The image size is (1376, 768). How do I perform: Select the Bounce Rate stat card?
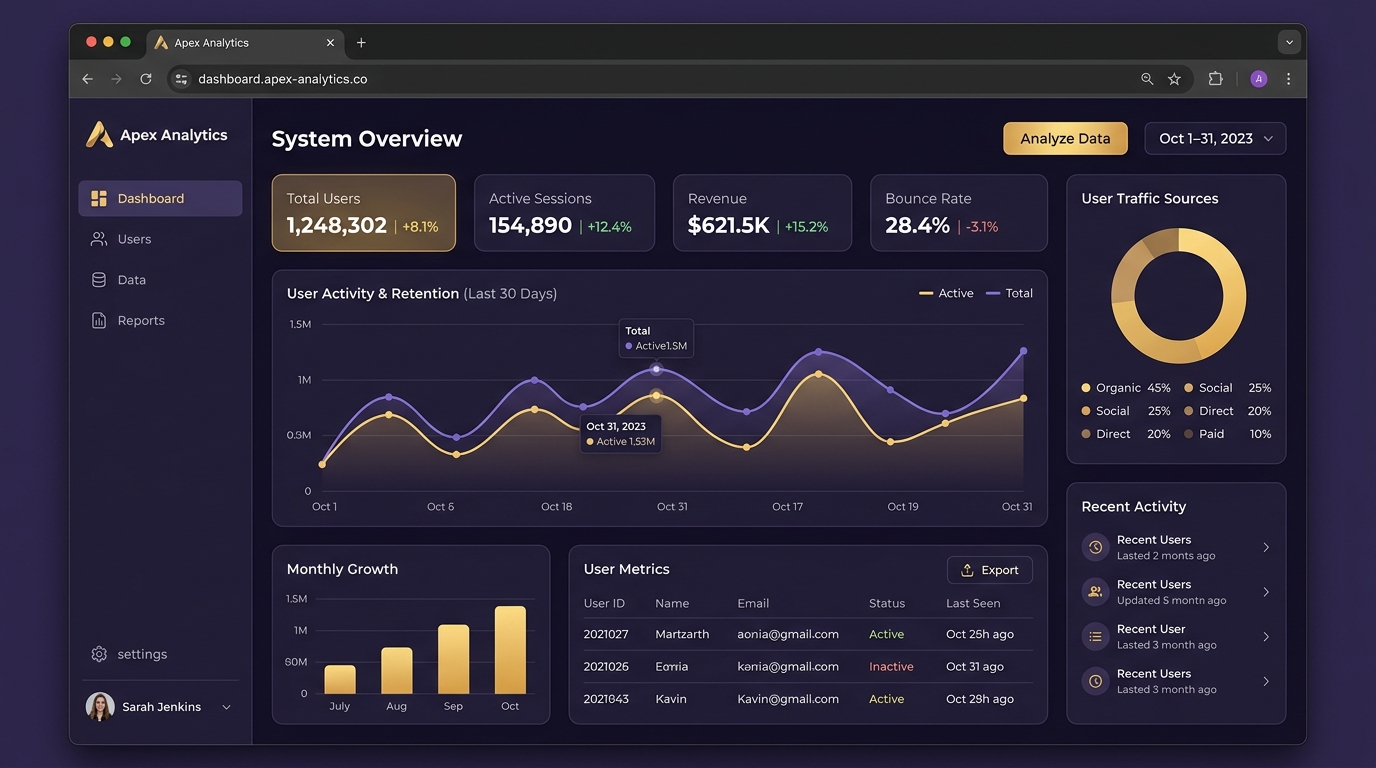959,213
